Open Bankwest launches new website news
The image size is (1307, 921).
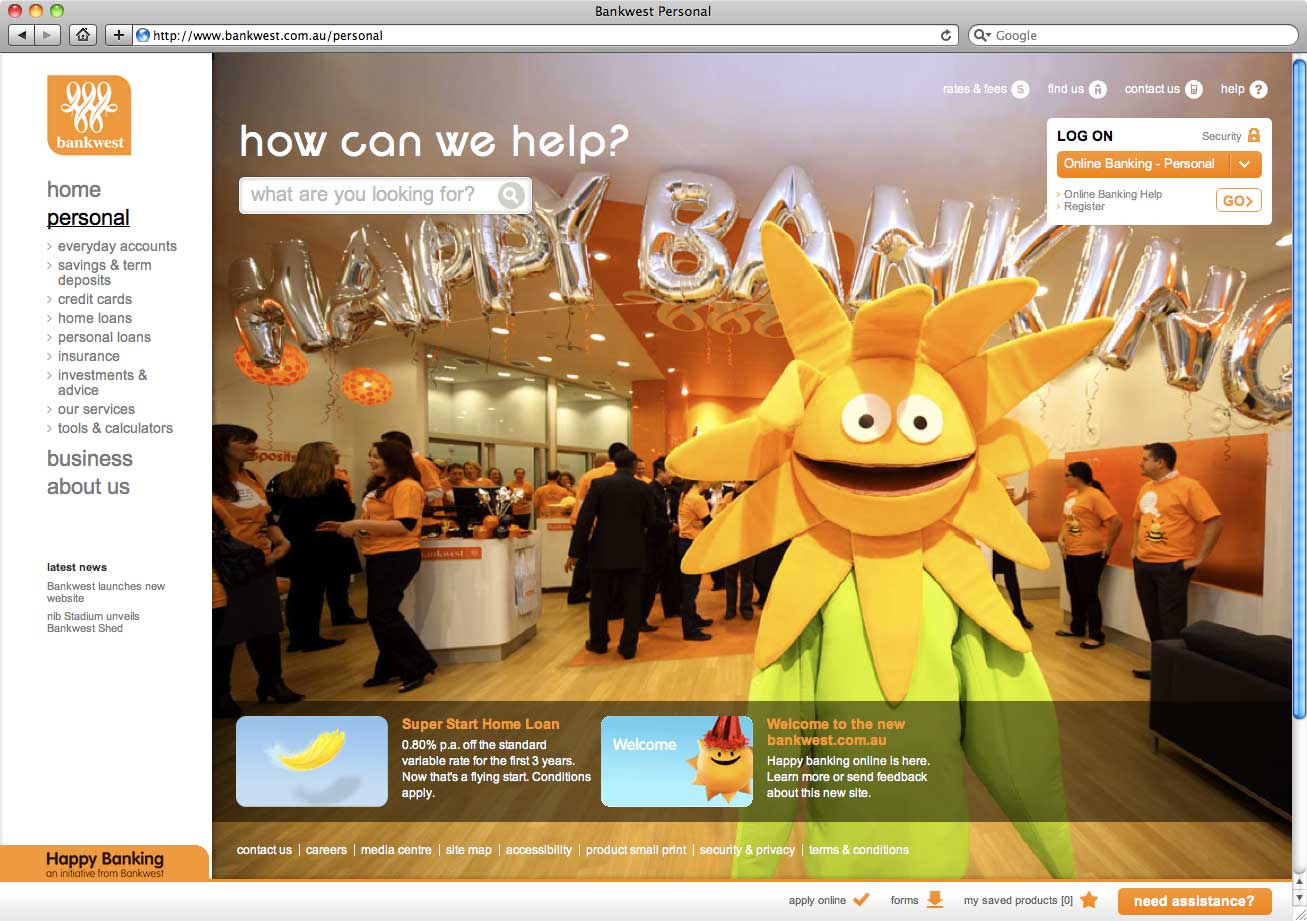[106, 592]
